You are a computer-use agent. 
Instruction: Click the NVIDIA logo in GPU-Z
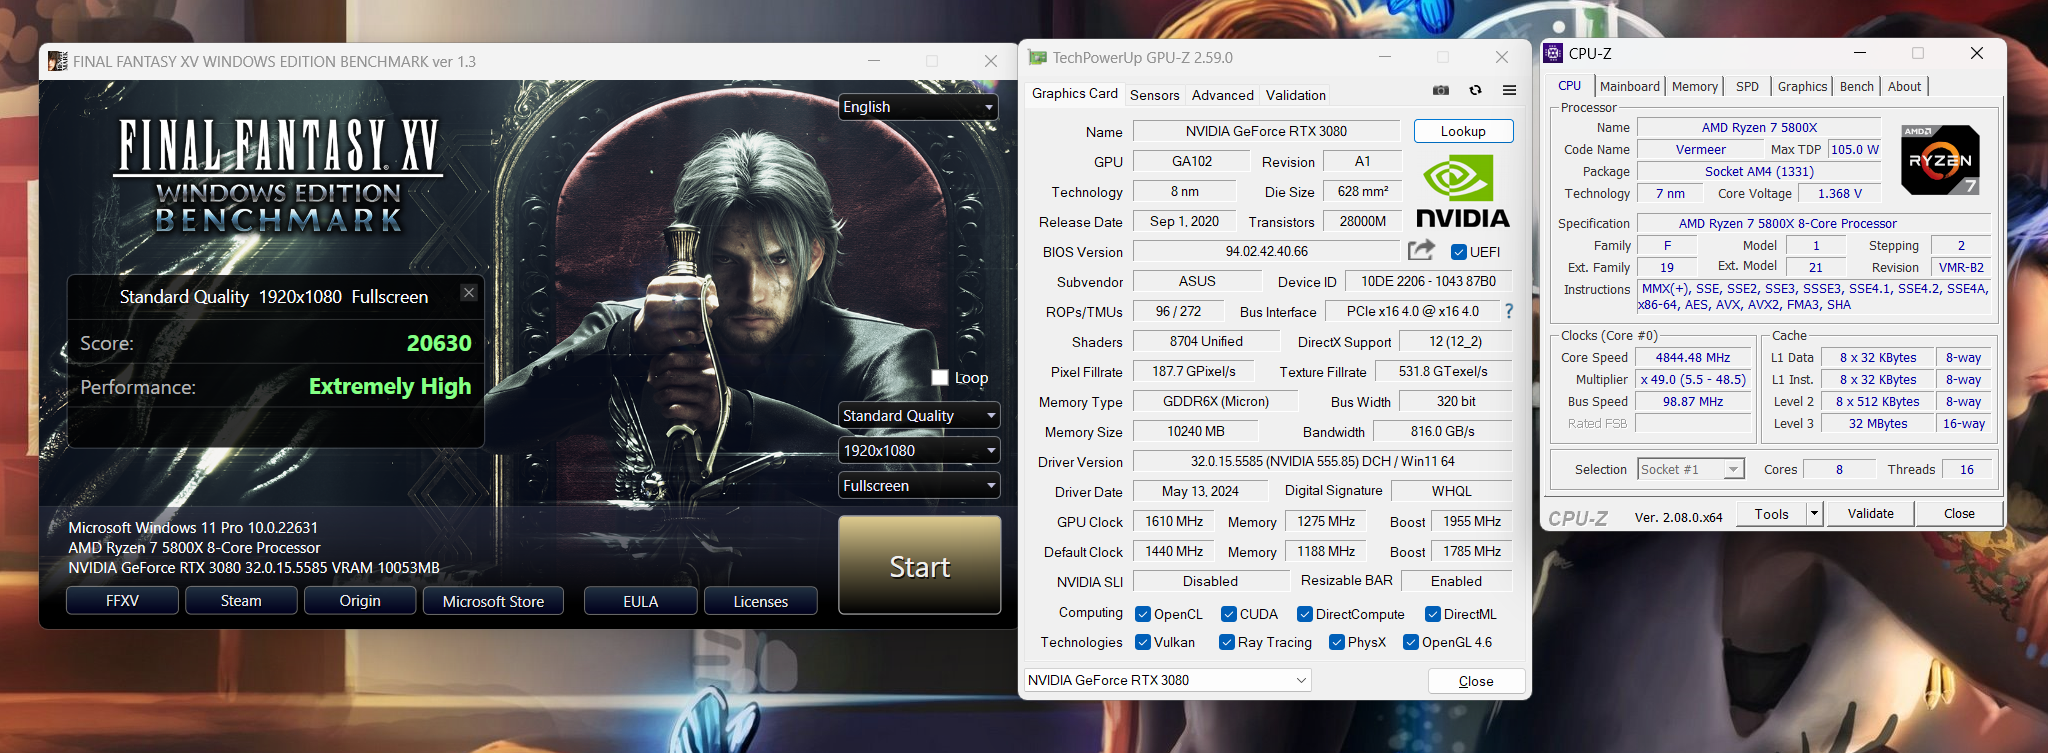pyautogui.click(x=1463, y=192)
